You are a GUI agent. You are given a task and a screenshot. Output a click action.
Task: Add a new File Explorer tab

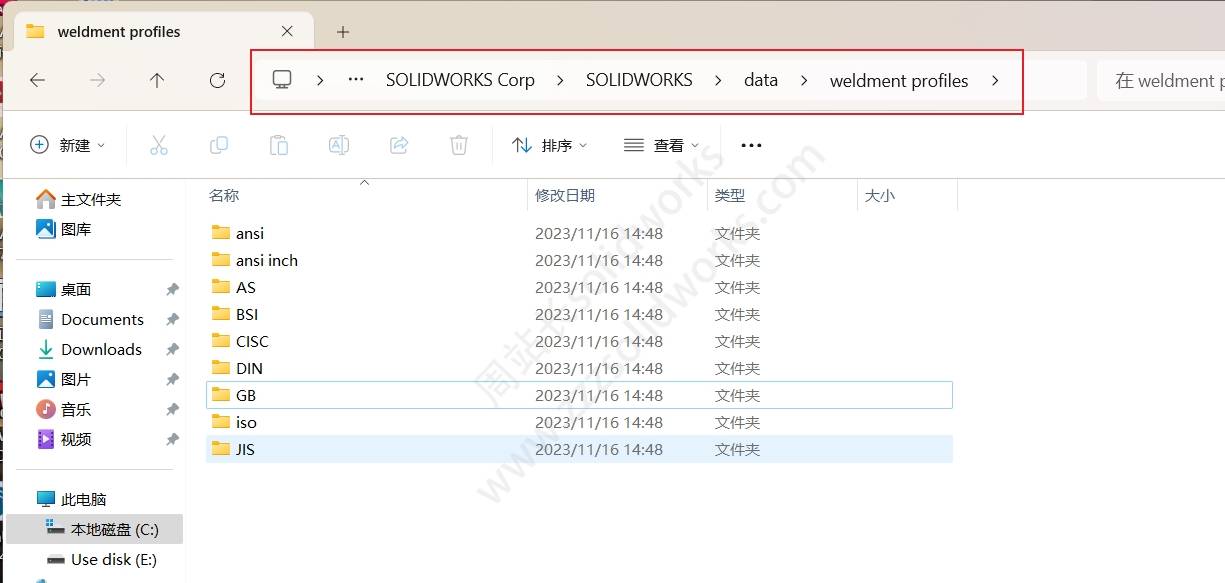[343, 32]
